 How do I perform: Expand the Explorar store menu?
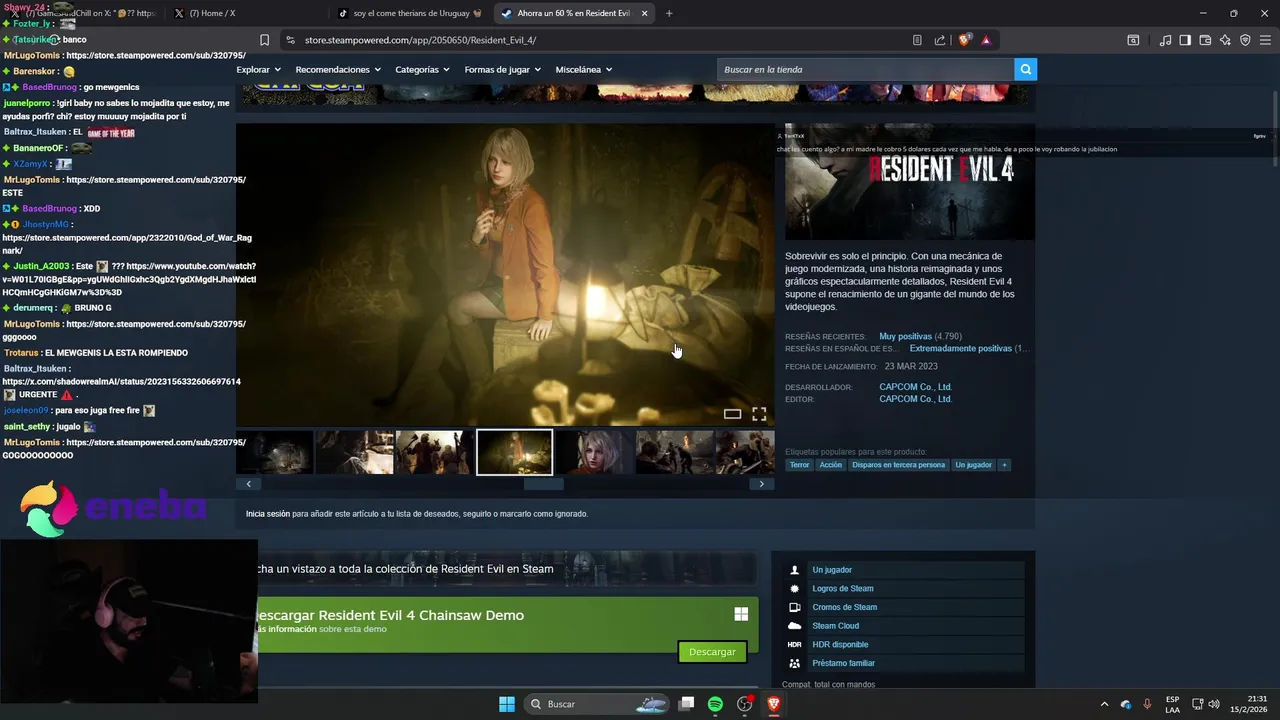(259, 69)
